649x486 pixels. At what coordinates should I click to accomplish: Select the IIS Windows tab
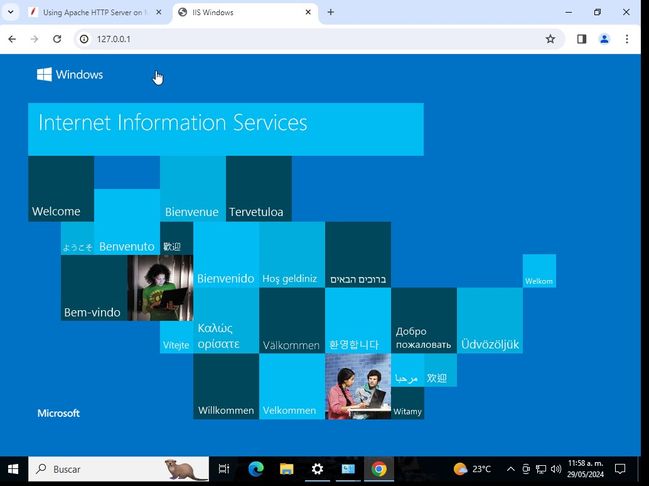point(245,12)
